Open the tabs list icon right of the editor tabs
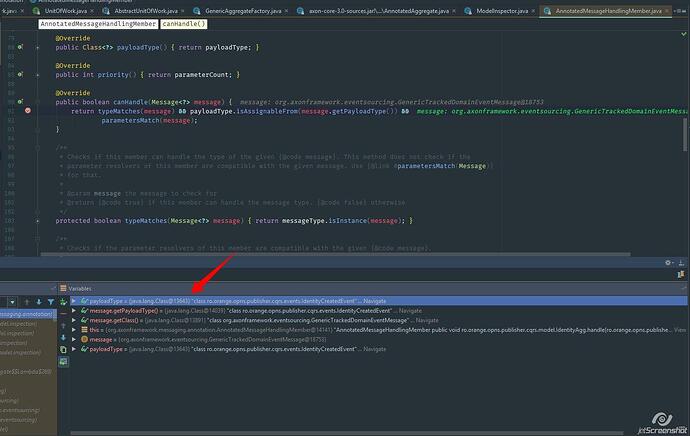 click(x=680, y=11)
